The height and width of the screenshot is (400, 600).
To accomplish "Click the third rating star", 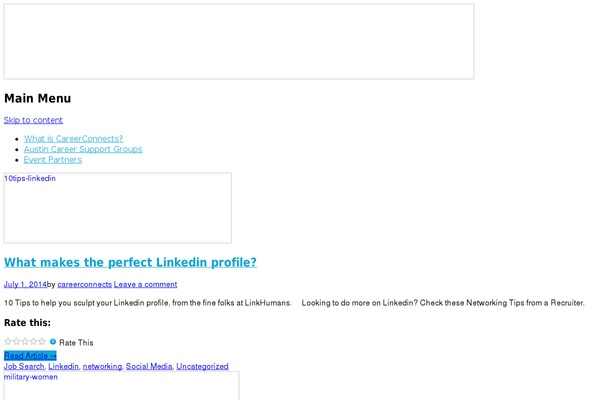I will pos(26,342).
